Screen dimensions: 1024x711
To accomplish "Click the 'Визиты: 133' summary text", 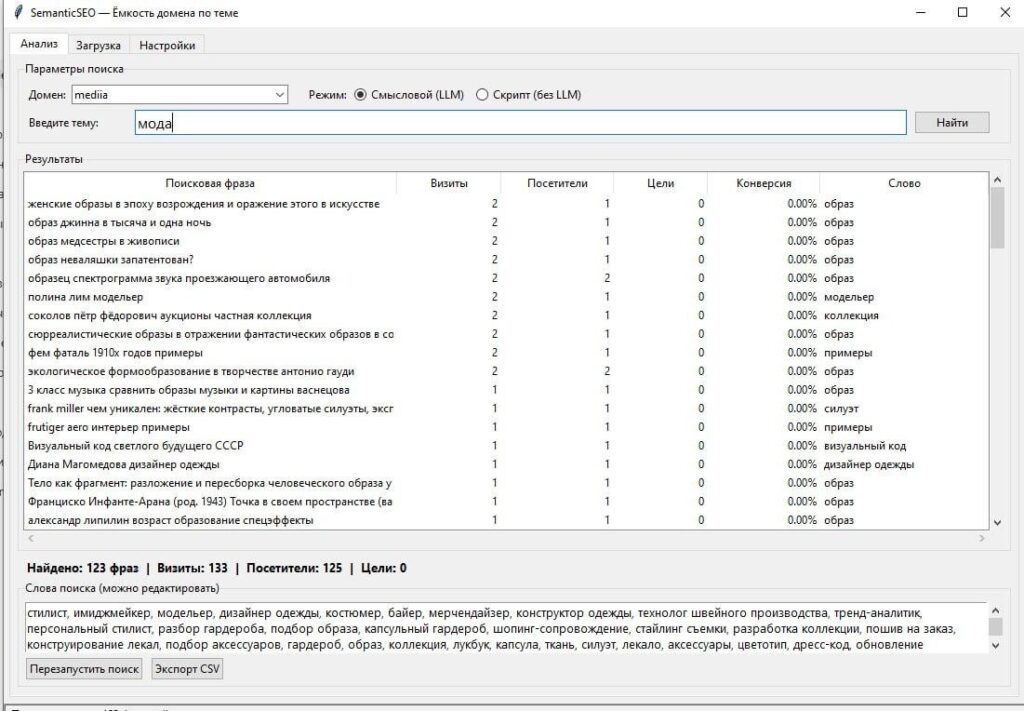I will point(192,568).
